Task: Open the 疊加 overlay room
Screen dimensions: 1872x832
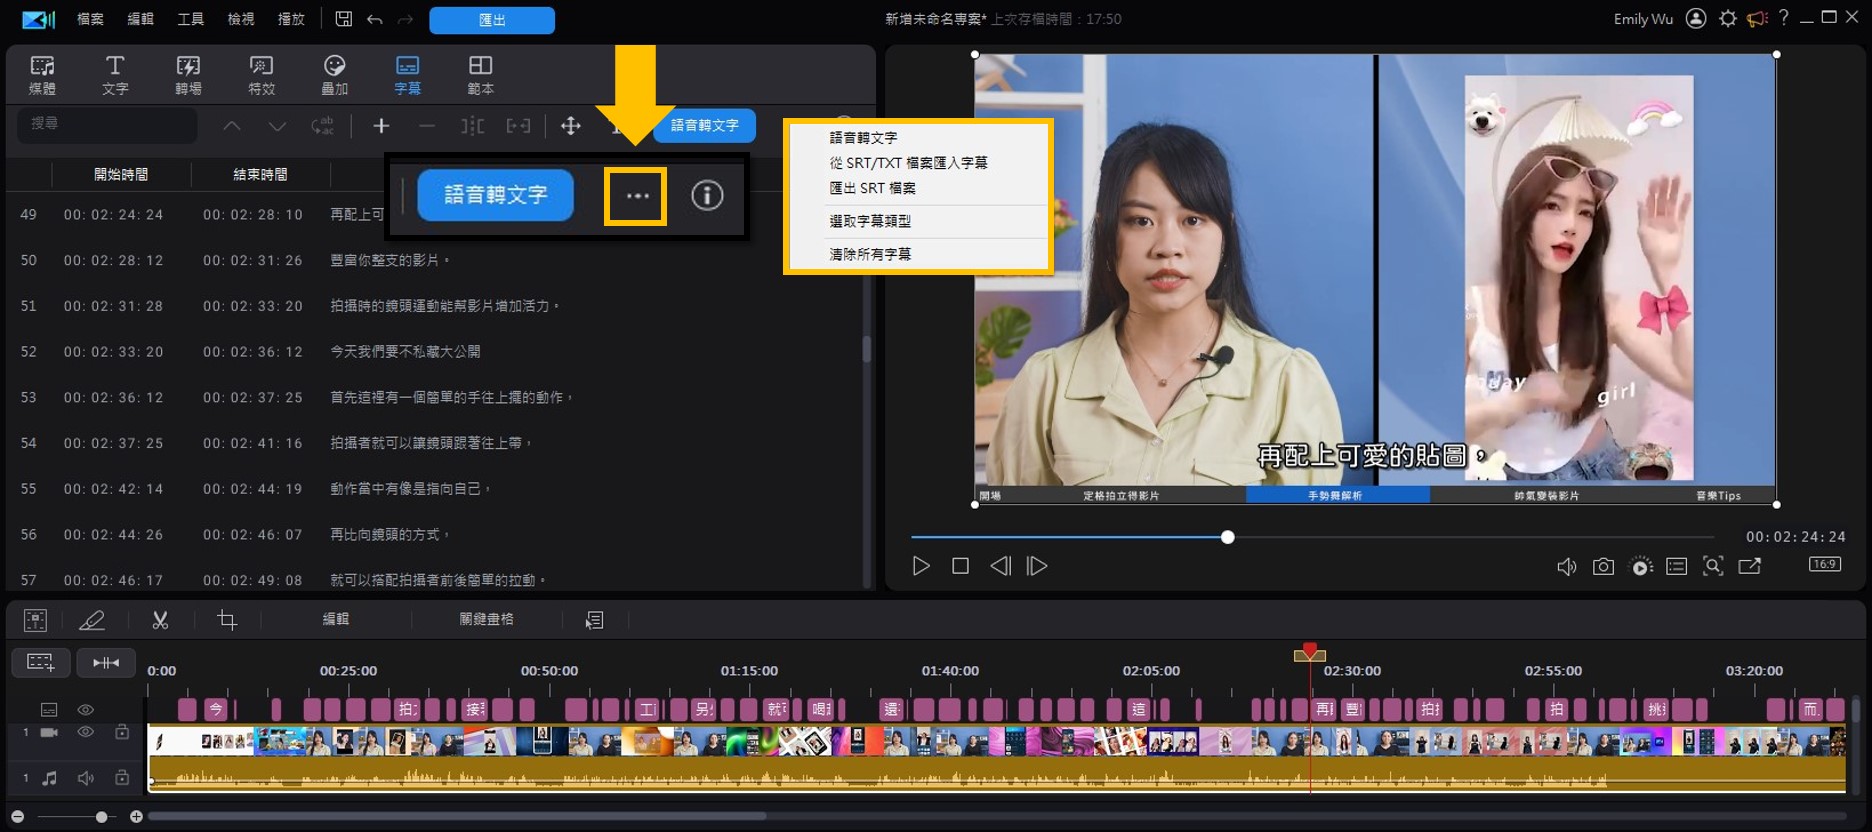Action: (x=334, y=75)
